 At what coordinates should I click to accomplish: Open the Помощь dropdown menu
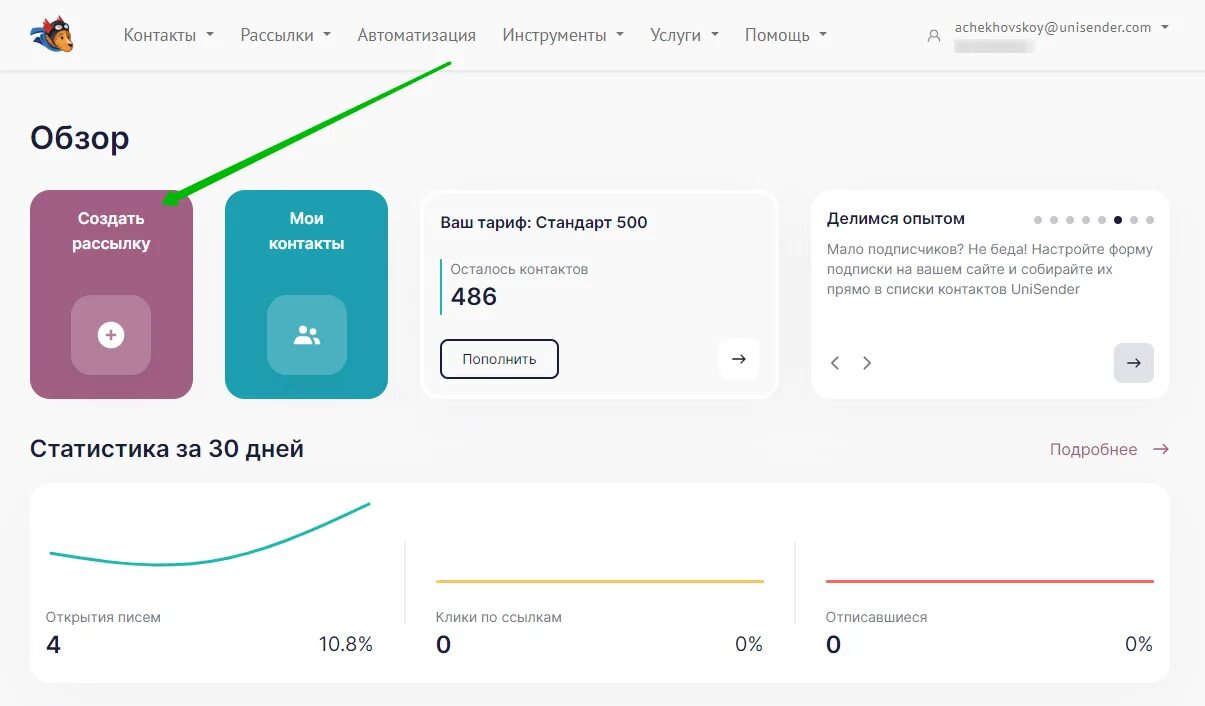pos(786,35)
